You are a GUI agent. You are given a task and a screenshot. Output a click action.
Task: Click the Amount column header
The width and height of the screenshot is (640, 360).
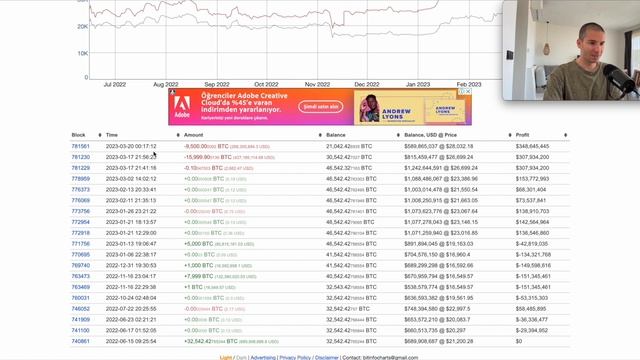193,135
